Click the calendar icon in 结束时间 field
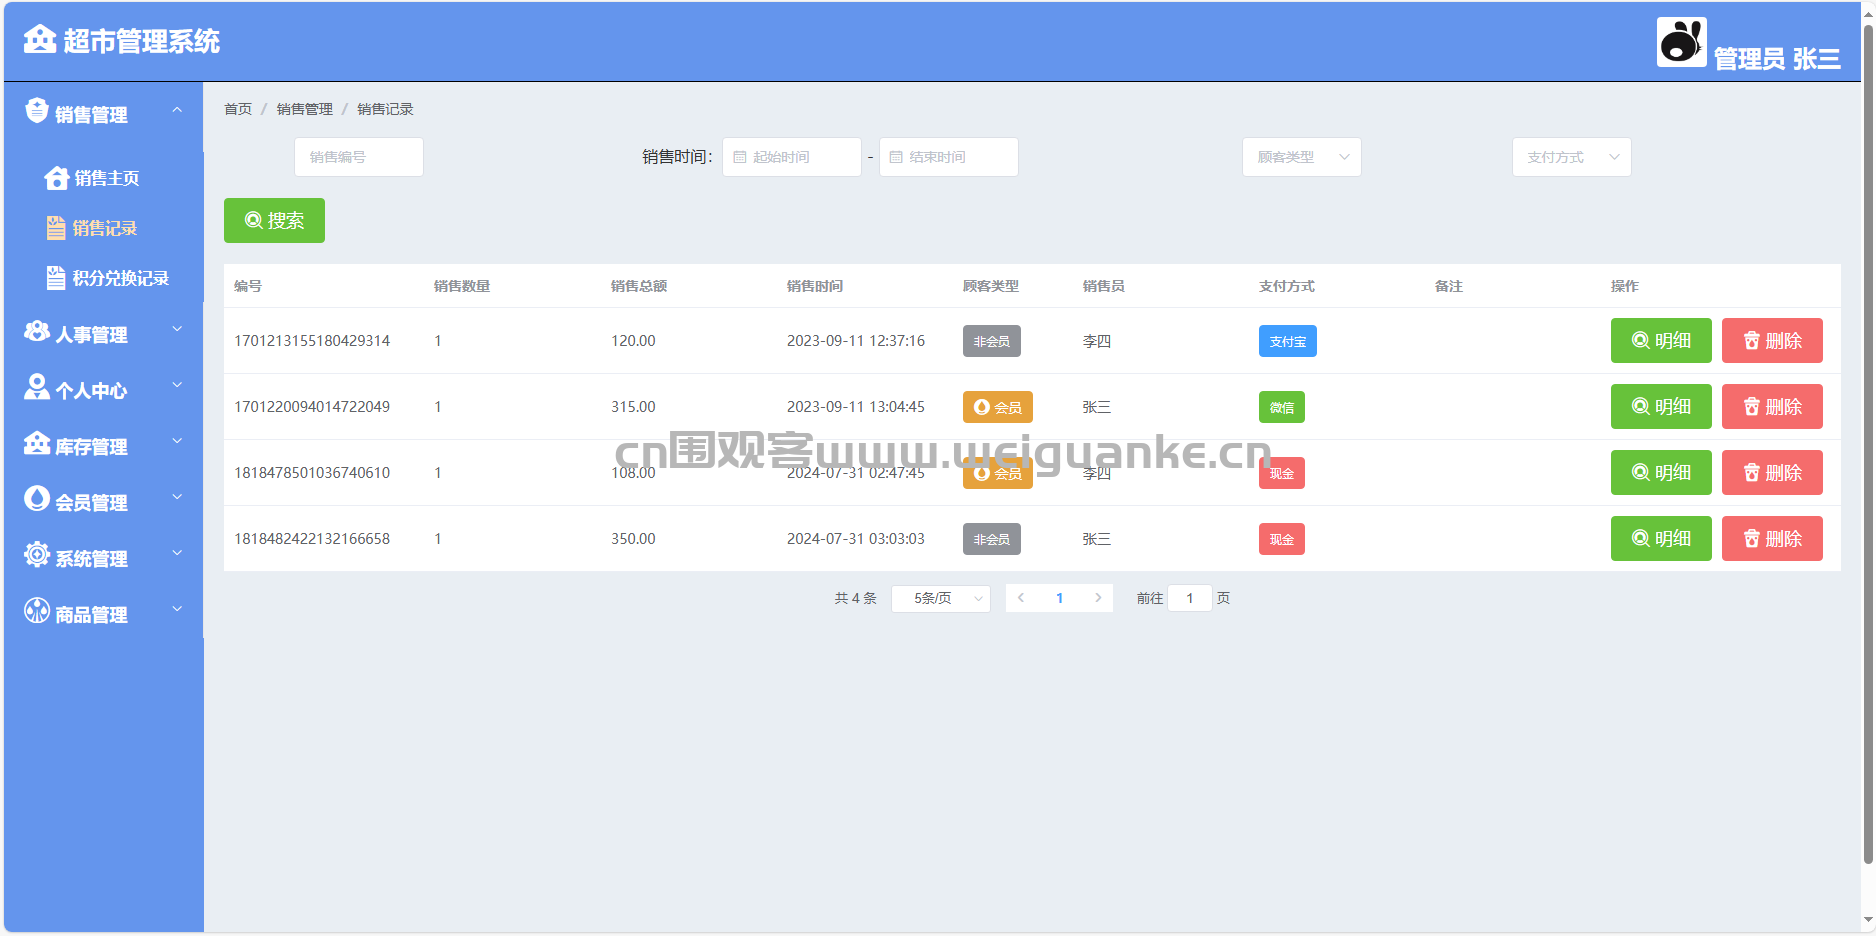The image size is (1876, 936). 896,157
